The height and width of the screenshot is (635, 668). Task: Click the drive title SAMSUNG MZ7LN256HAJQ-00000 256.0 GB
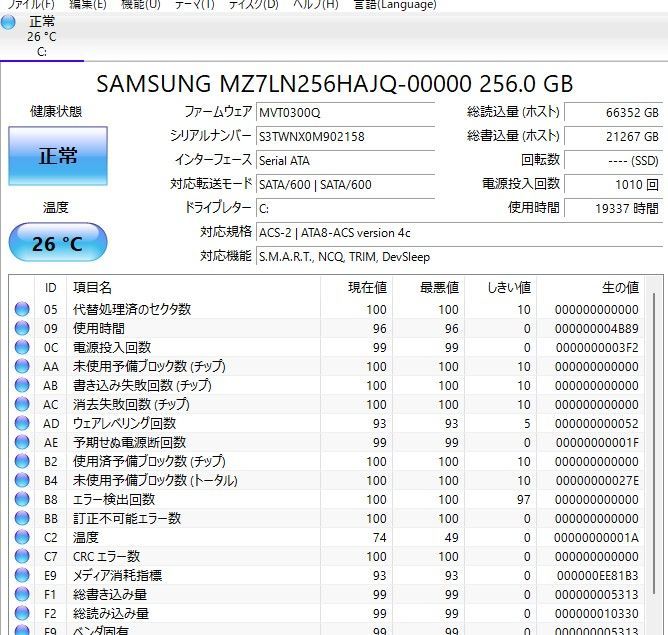pos(334,84)
